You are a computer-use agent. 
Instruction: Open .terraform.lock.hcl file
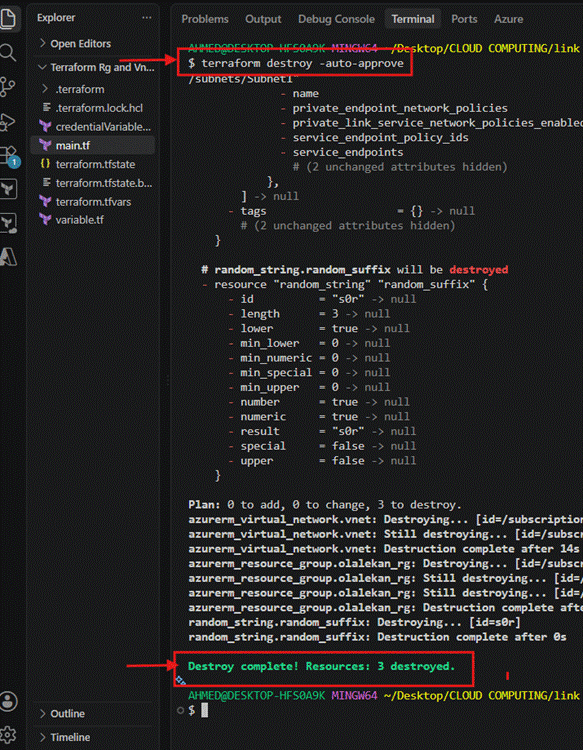[99, 108]
